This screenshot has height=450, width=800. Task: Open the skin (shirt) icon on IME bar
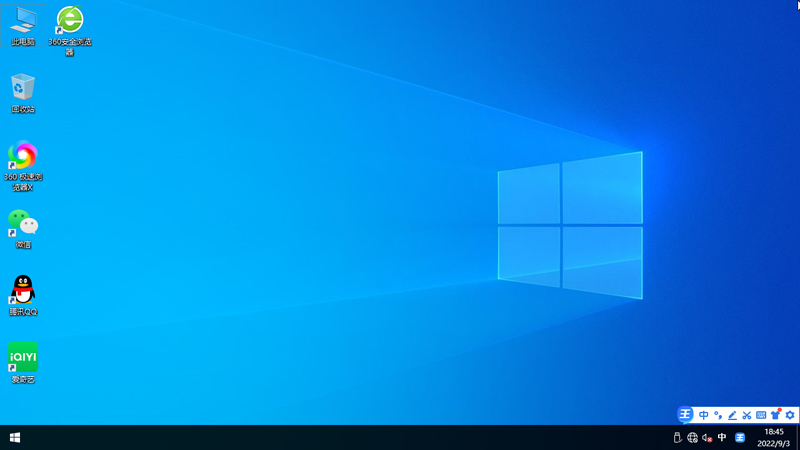pyautogui.click(x=776, y=415)
